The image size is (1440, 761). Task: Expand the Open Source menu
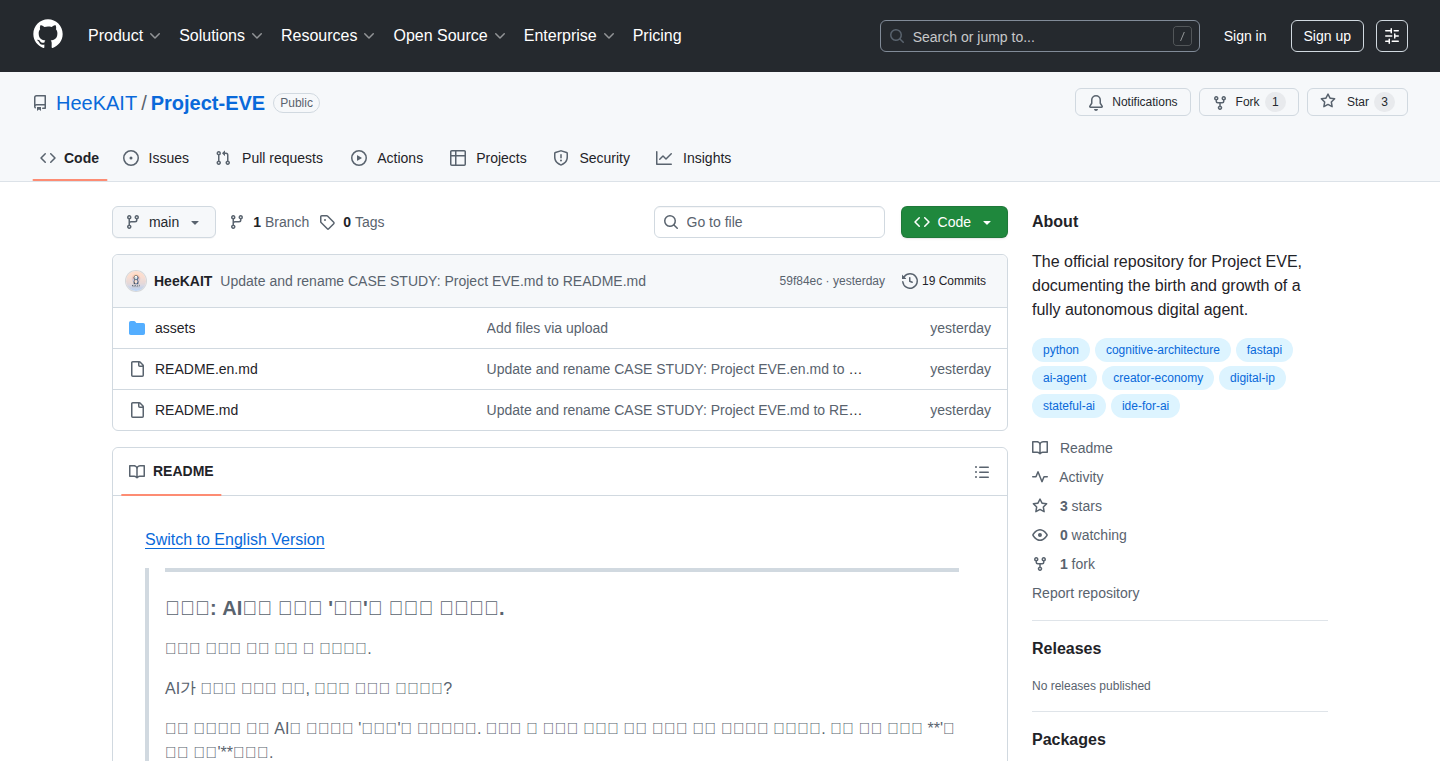point(449,35)
